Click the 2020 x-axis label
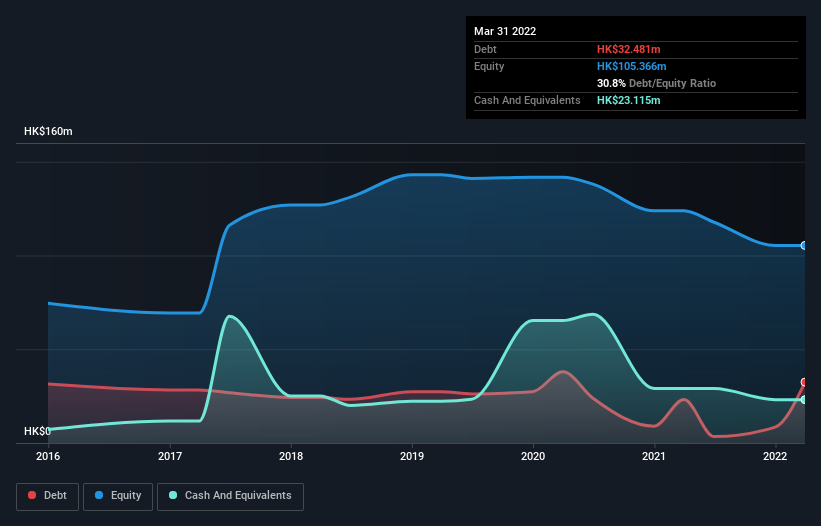 tap(533, 456)
